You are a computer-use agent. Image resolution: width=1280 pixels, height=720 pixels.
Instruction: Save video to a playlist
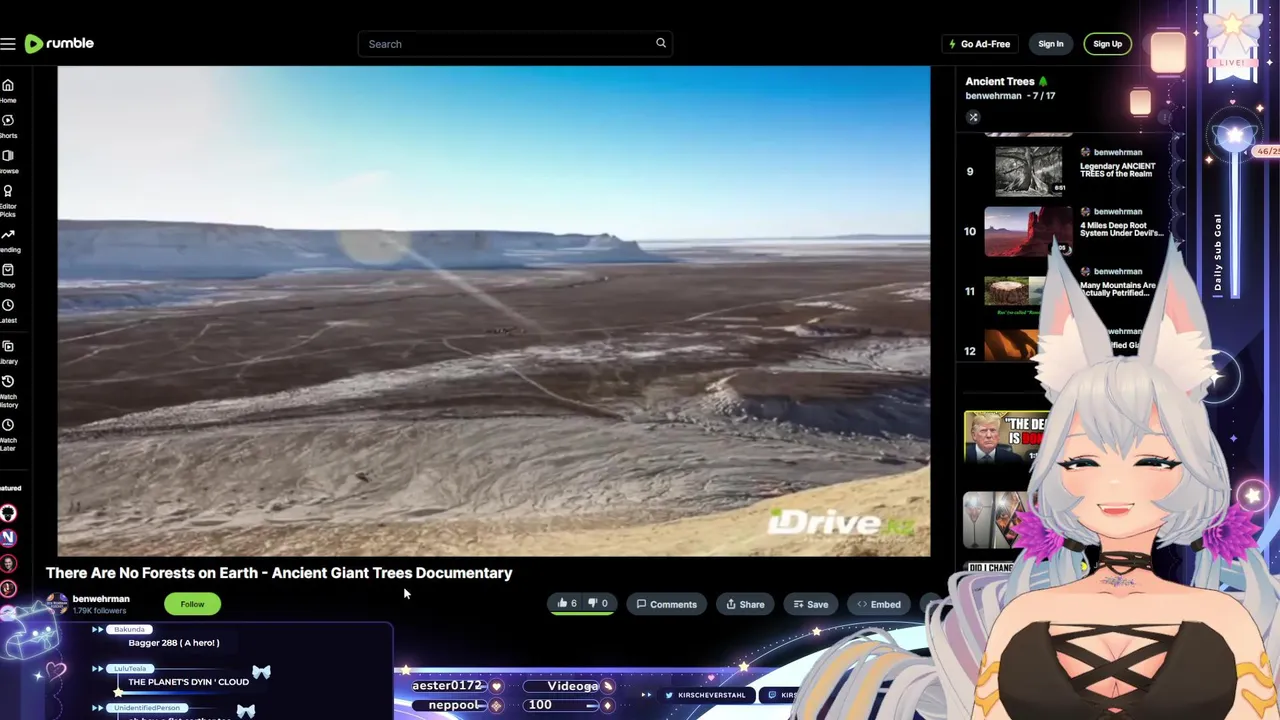810,604
